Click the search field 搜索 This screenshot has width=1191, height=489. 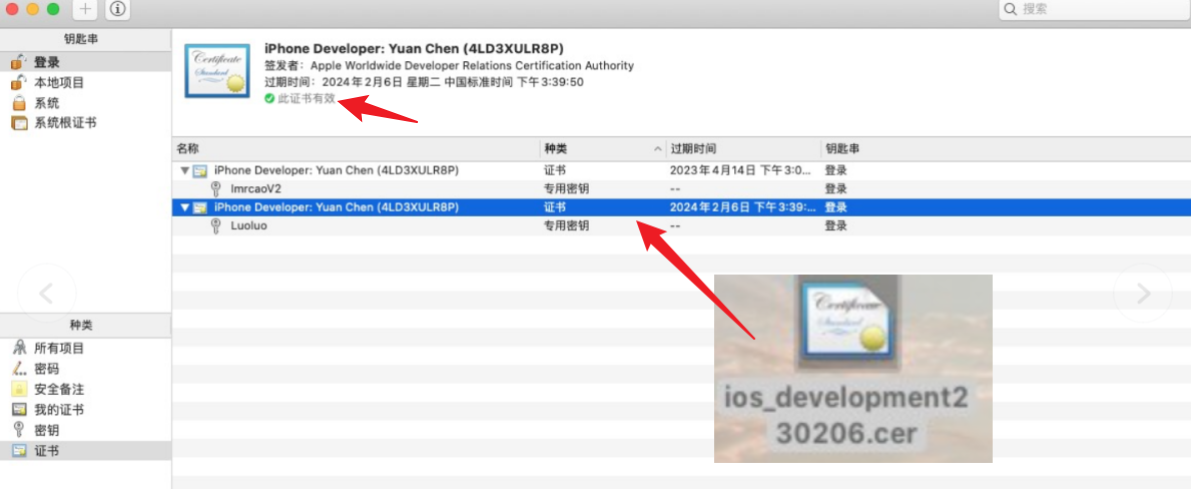point(1093,9)
